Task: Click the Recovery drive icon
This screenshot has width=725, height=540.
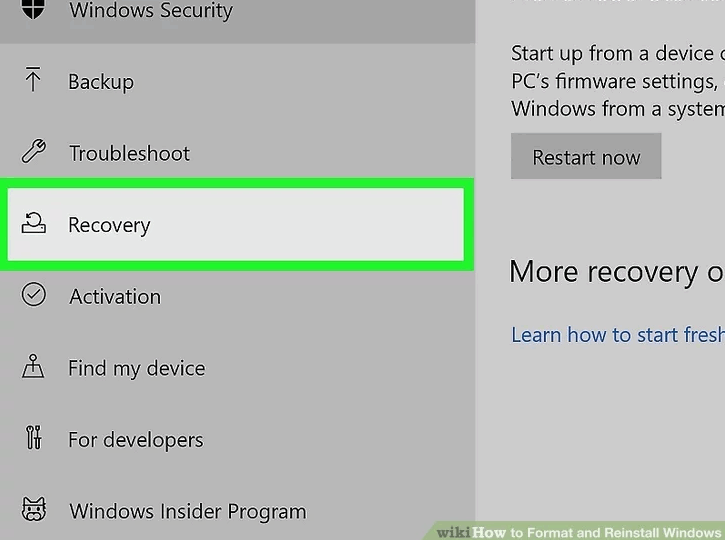Action: (x=34, y=223)
